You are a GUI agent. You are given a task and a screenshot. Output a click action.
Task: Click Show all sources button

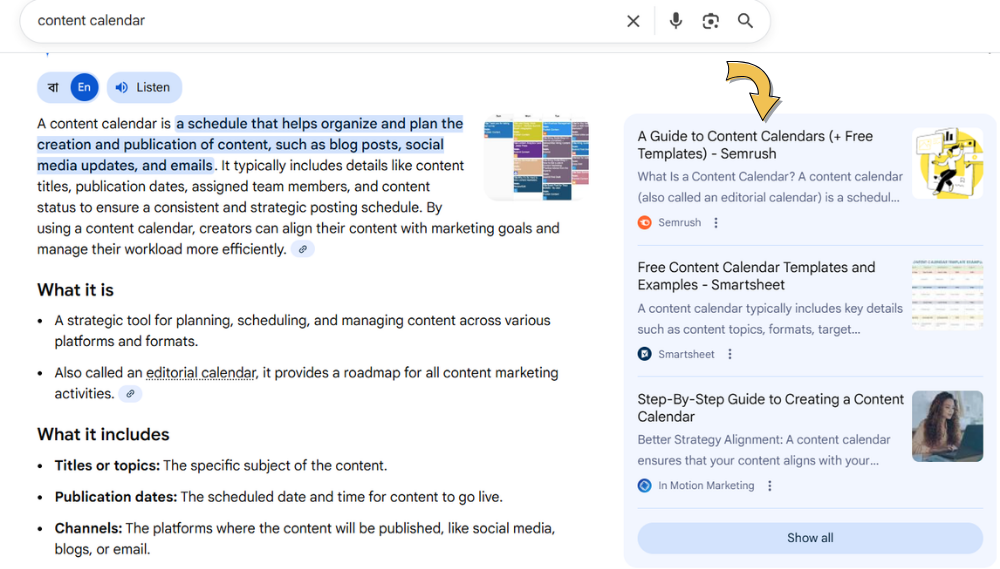coord(810,538)
